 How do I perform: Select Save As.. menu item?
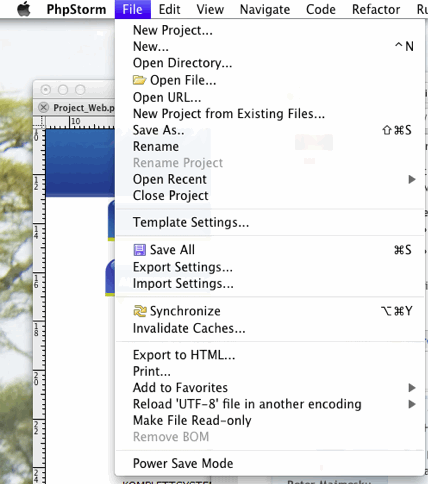(270, 130)
